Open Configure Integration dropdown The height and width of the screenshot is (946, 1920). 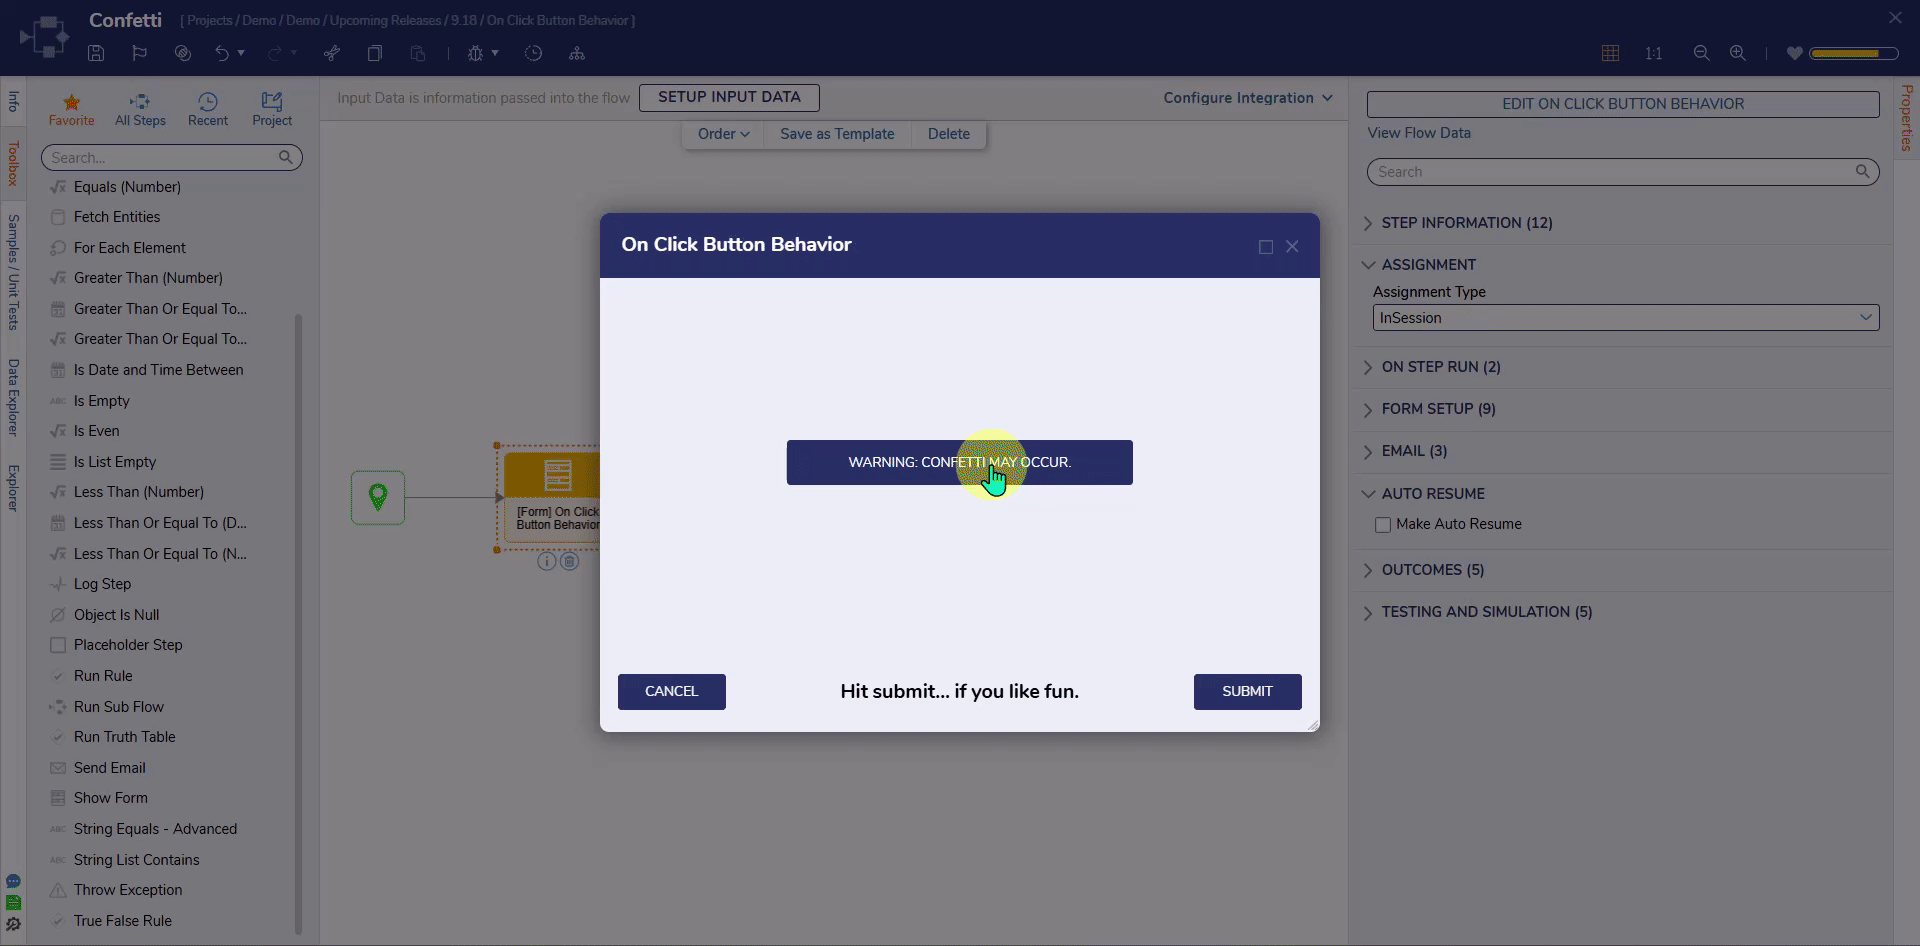tap(1248, 98)
